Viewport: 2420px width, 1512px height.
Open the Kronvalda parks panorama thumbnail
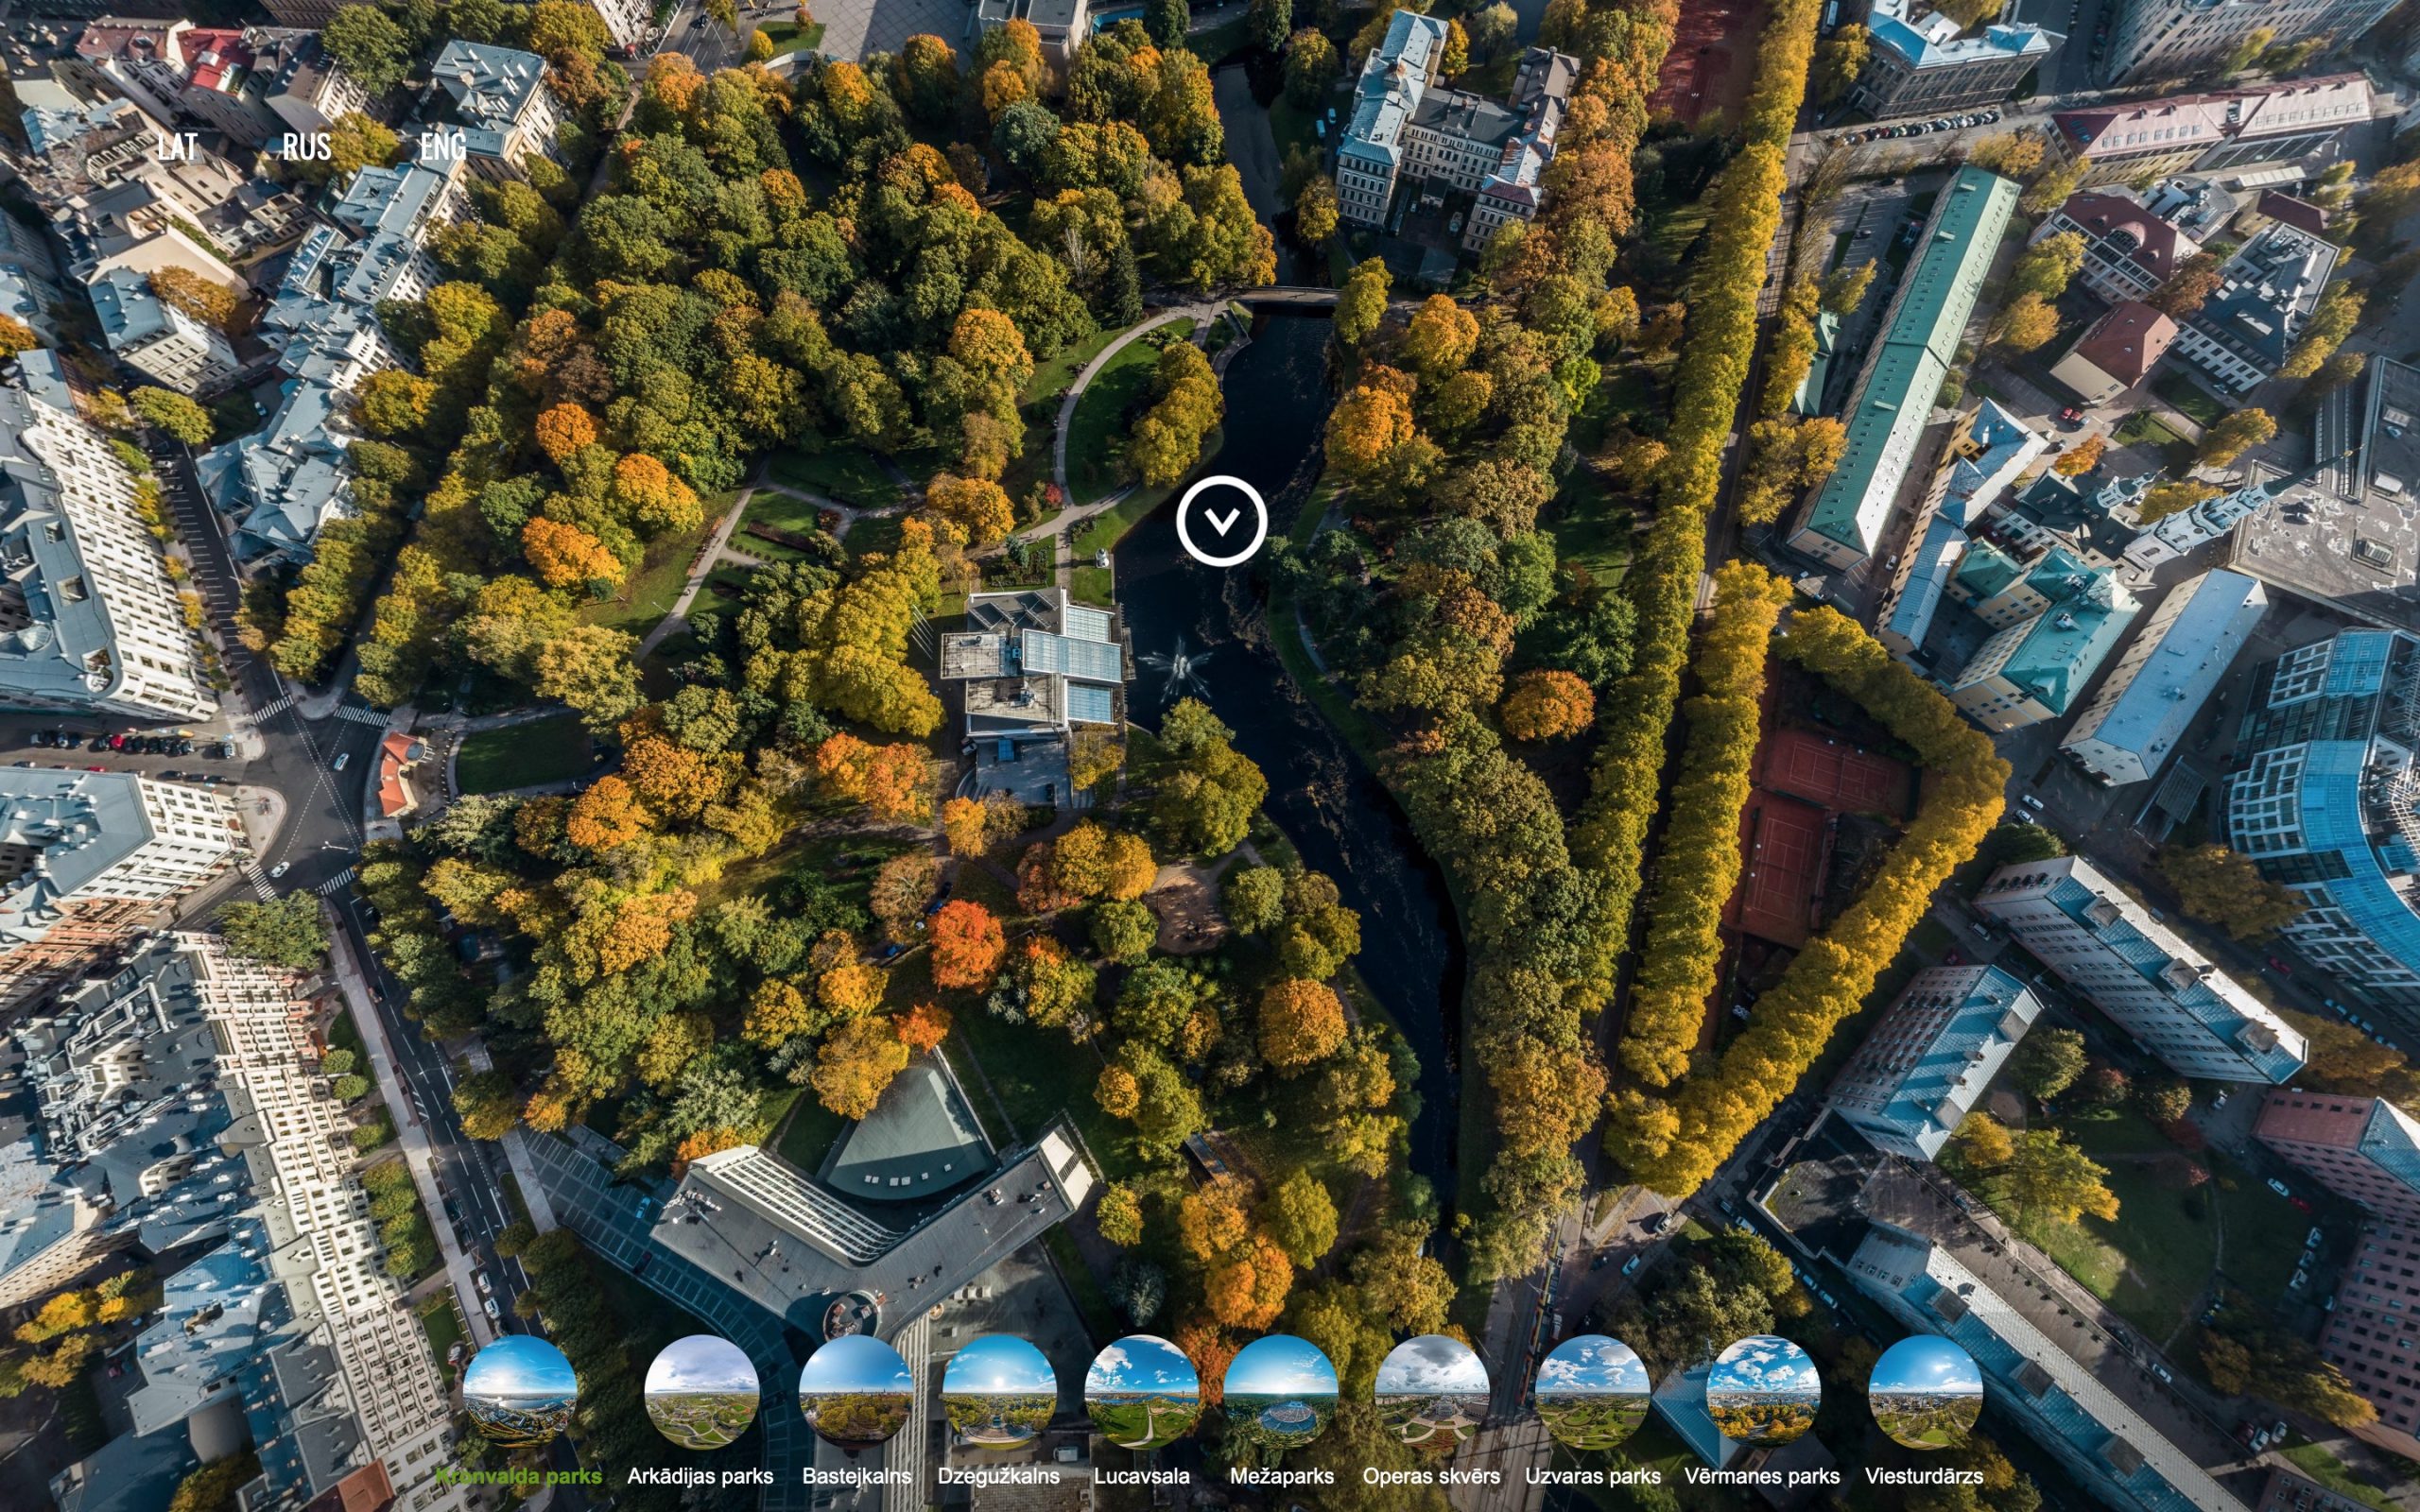pyautogui.click(x=520, y=1391)
